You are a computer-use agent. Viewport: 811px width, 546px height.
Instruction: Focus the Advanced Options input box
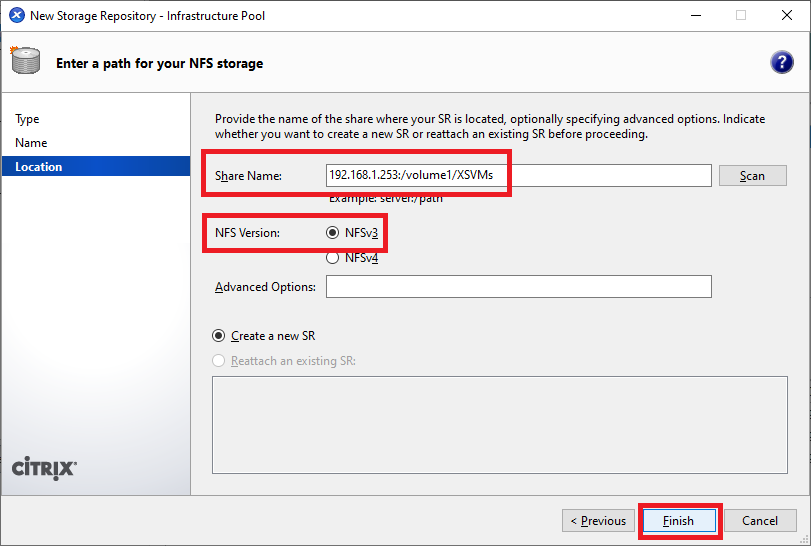[518, 287]
